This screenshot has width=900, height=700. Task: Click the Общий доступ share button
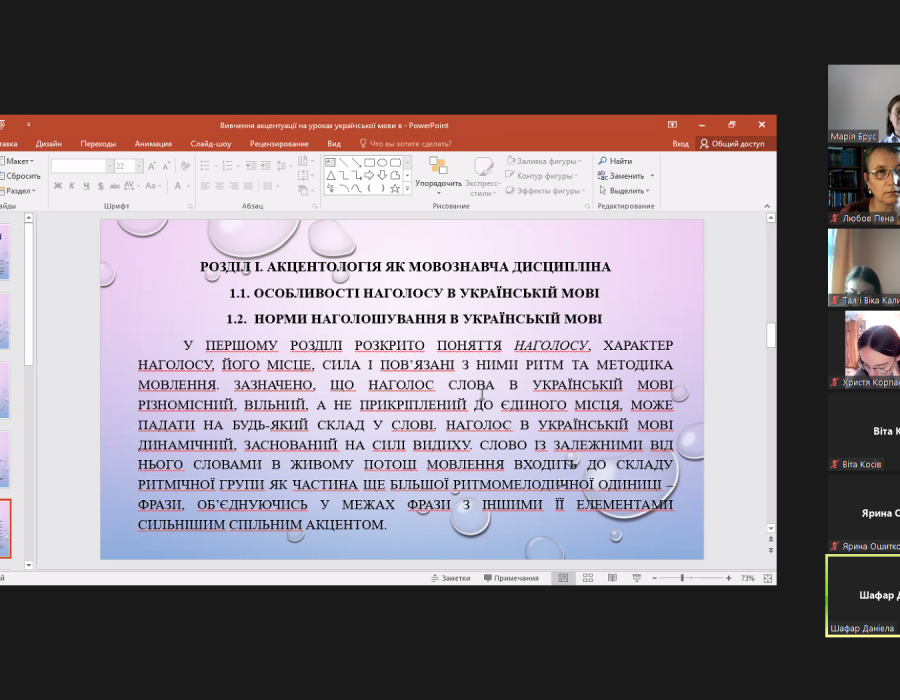(x=732, y=144)
